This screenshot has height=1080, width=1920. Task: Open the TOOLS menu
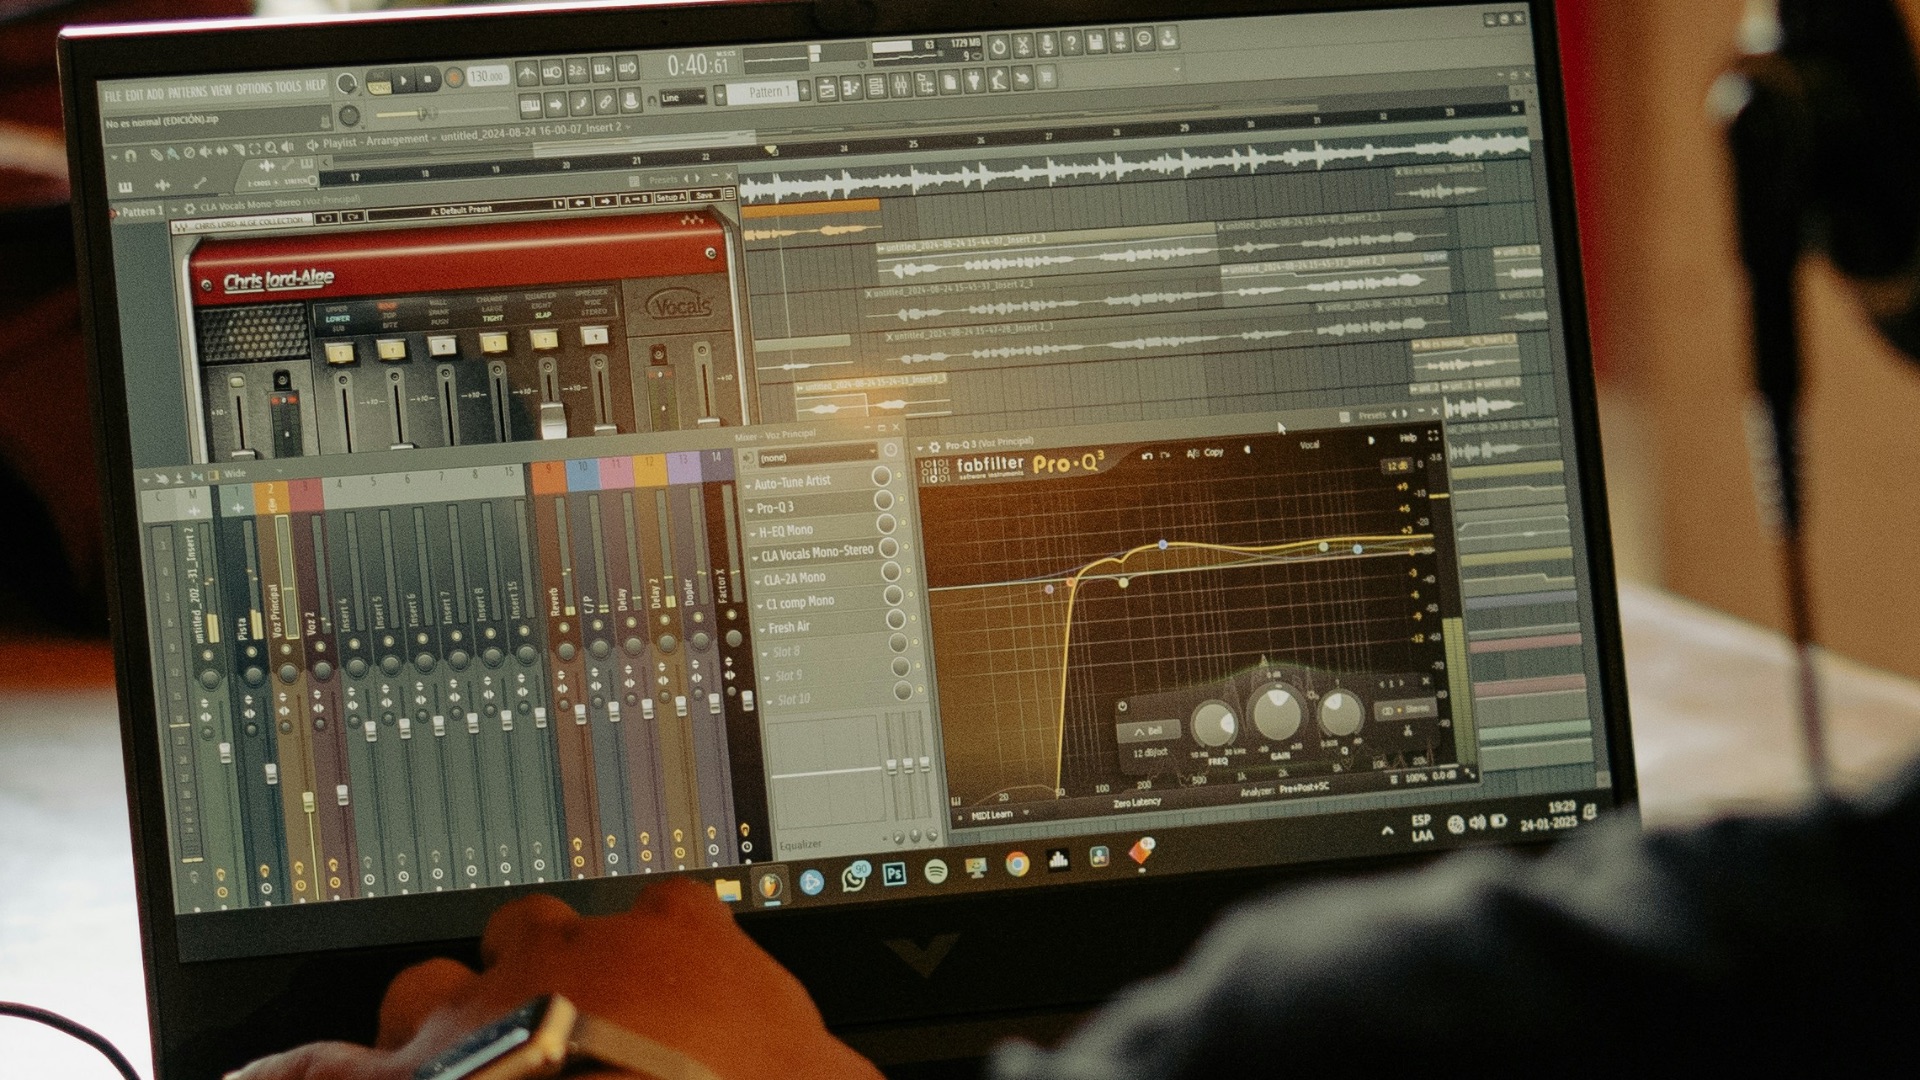[288, 87]
